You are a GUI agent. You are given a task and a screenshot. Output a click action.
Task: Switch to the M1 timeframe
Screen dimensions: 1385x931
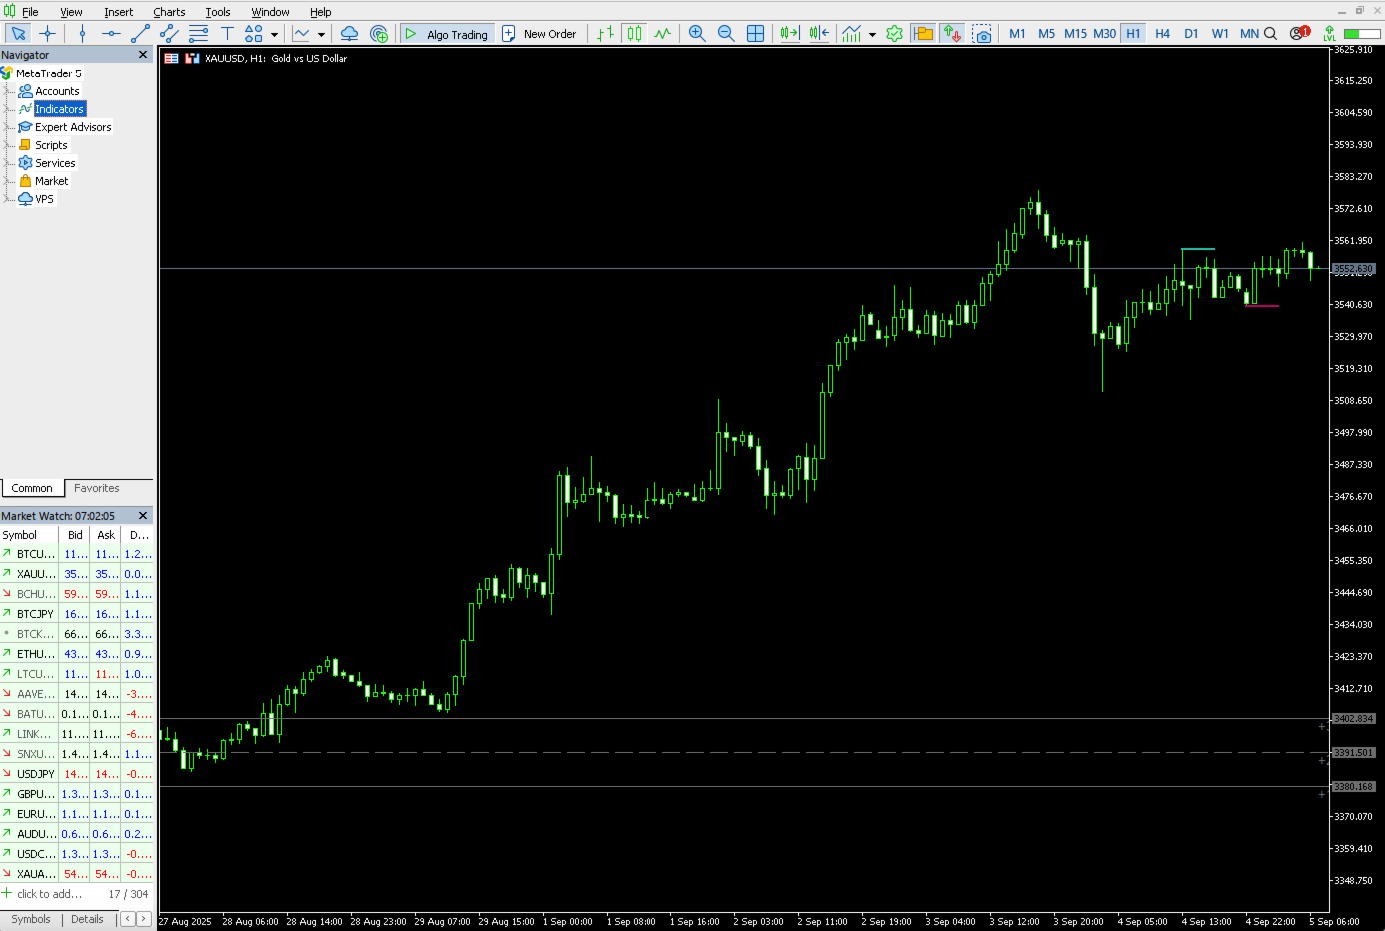[1017, 33]
